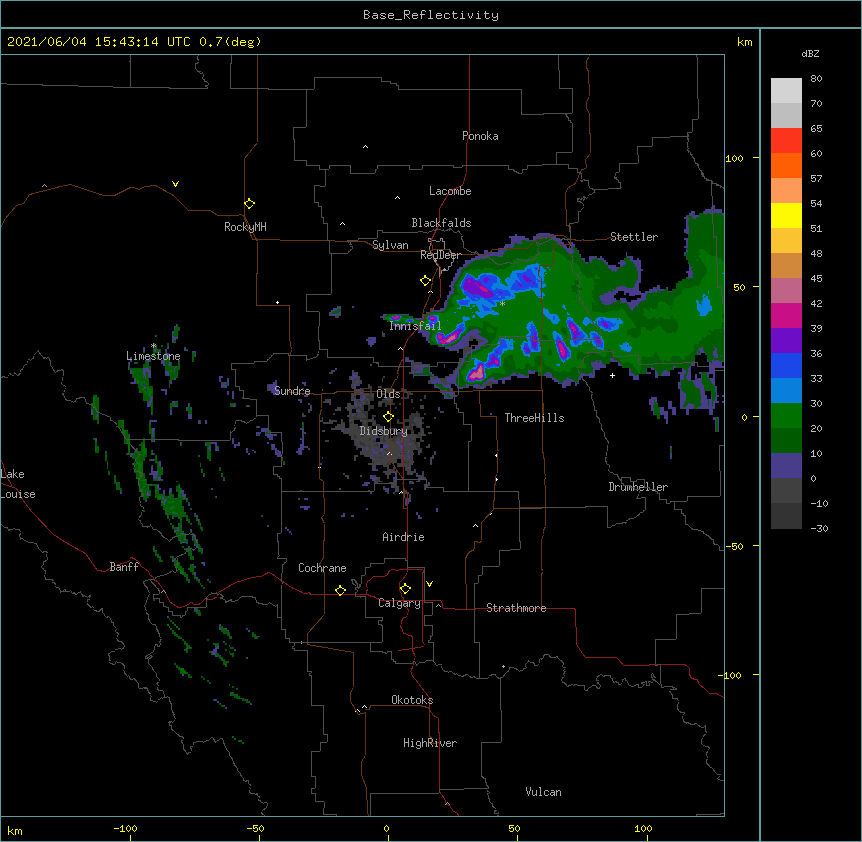Select the 30 dBZ light blue legend swatch
This screenshot has height=842, width=862.
[786, 391]
